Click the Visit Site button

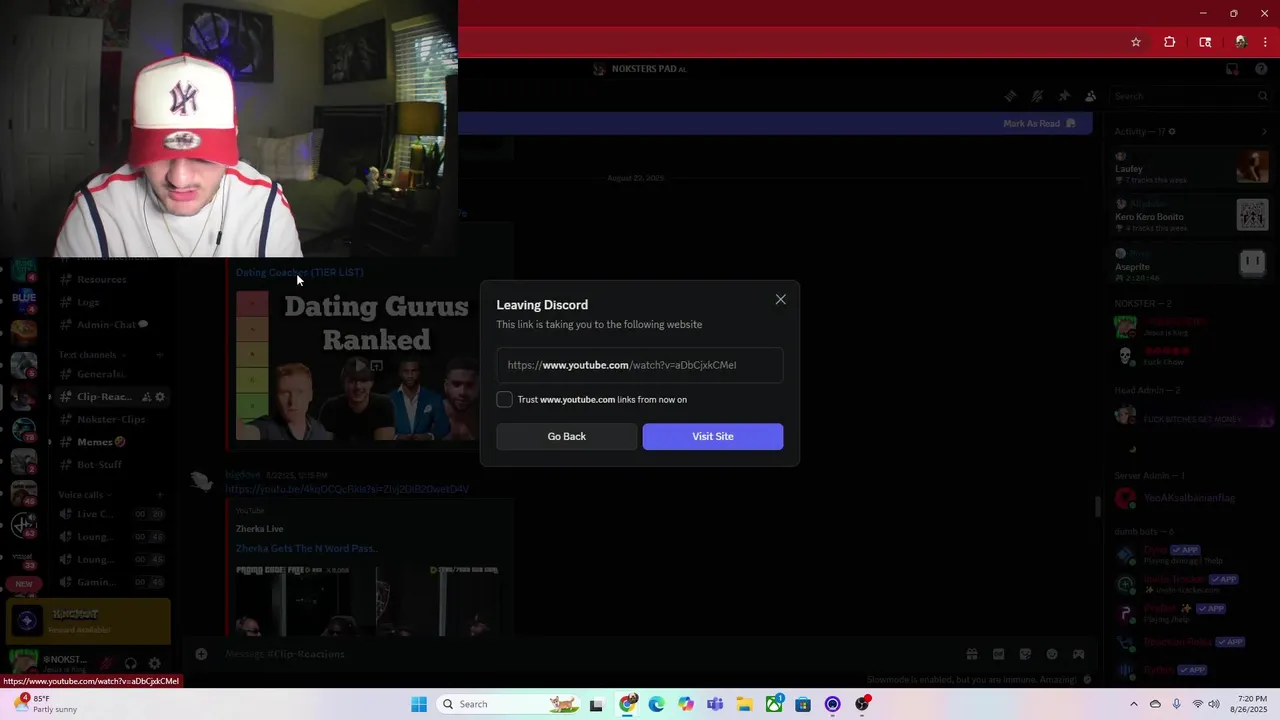pyautogui.click(x=713, y=436)
